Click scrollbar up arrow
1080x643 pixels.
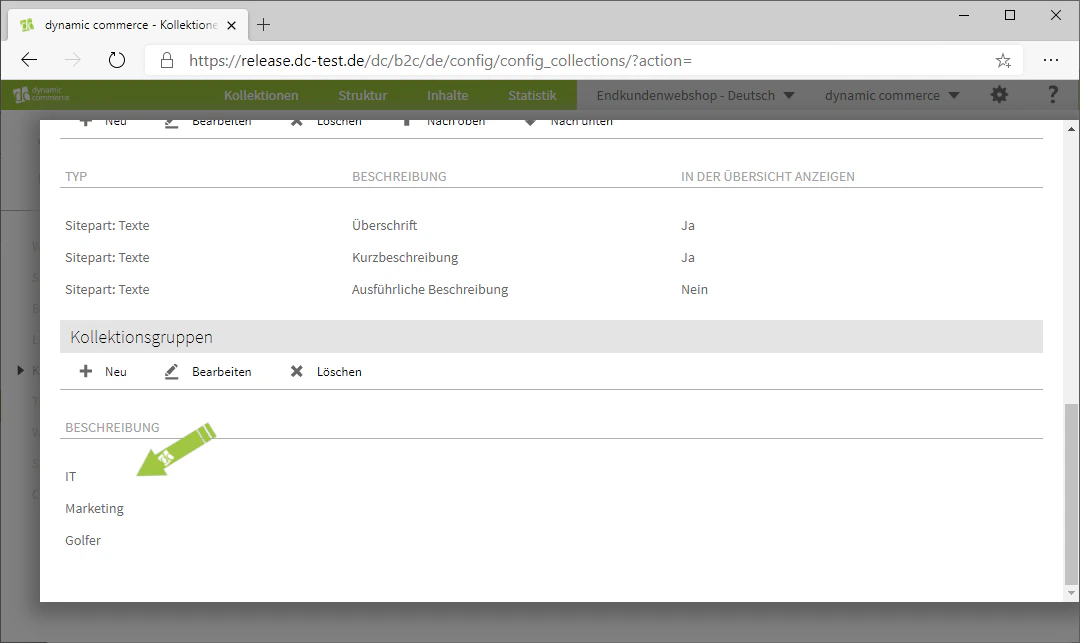pyautogui.click(x=1070, y=128)
